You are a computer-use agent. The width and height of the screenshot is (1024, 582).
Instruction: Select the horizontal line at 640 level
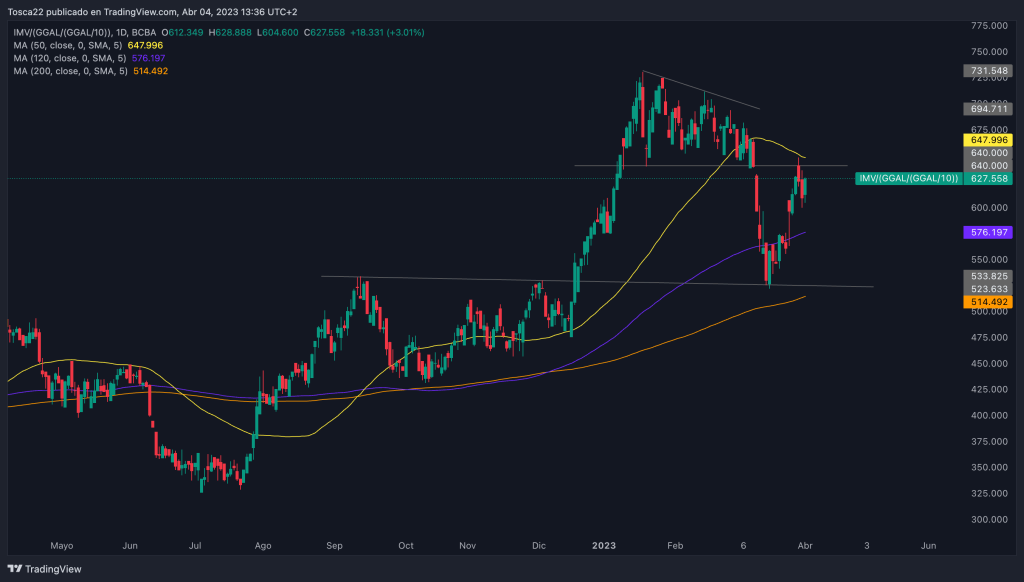pyautogui.click(x=700, y=165)
